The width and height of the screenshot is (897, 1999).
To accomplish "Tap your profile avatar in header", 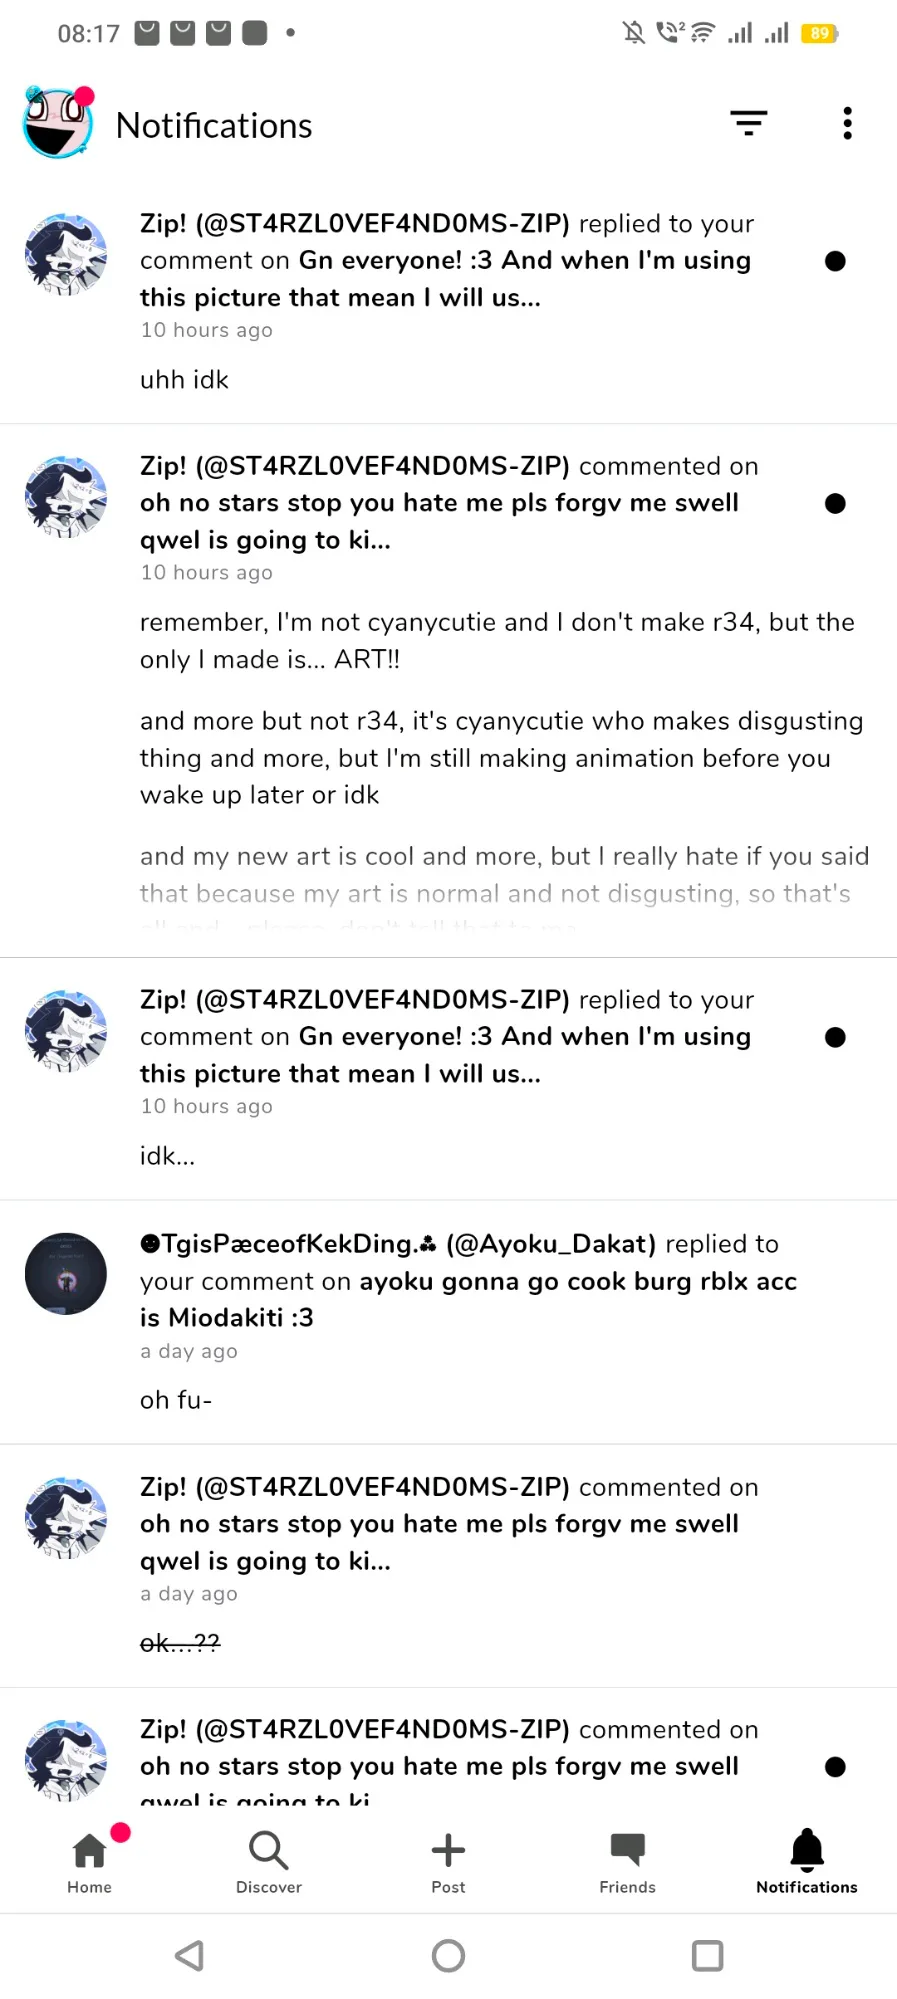I will coord(58,123).
